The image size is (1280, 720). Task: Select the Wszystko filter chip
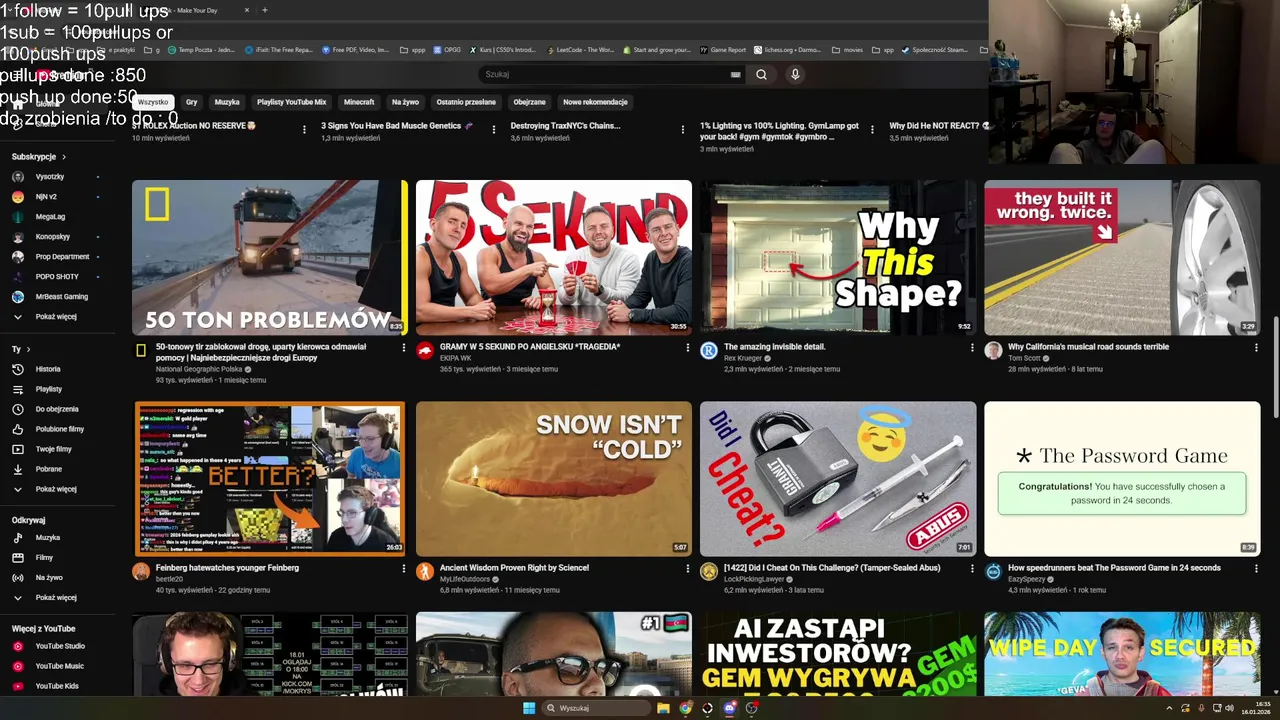153,102
